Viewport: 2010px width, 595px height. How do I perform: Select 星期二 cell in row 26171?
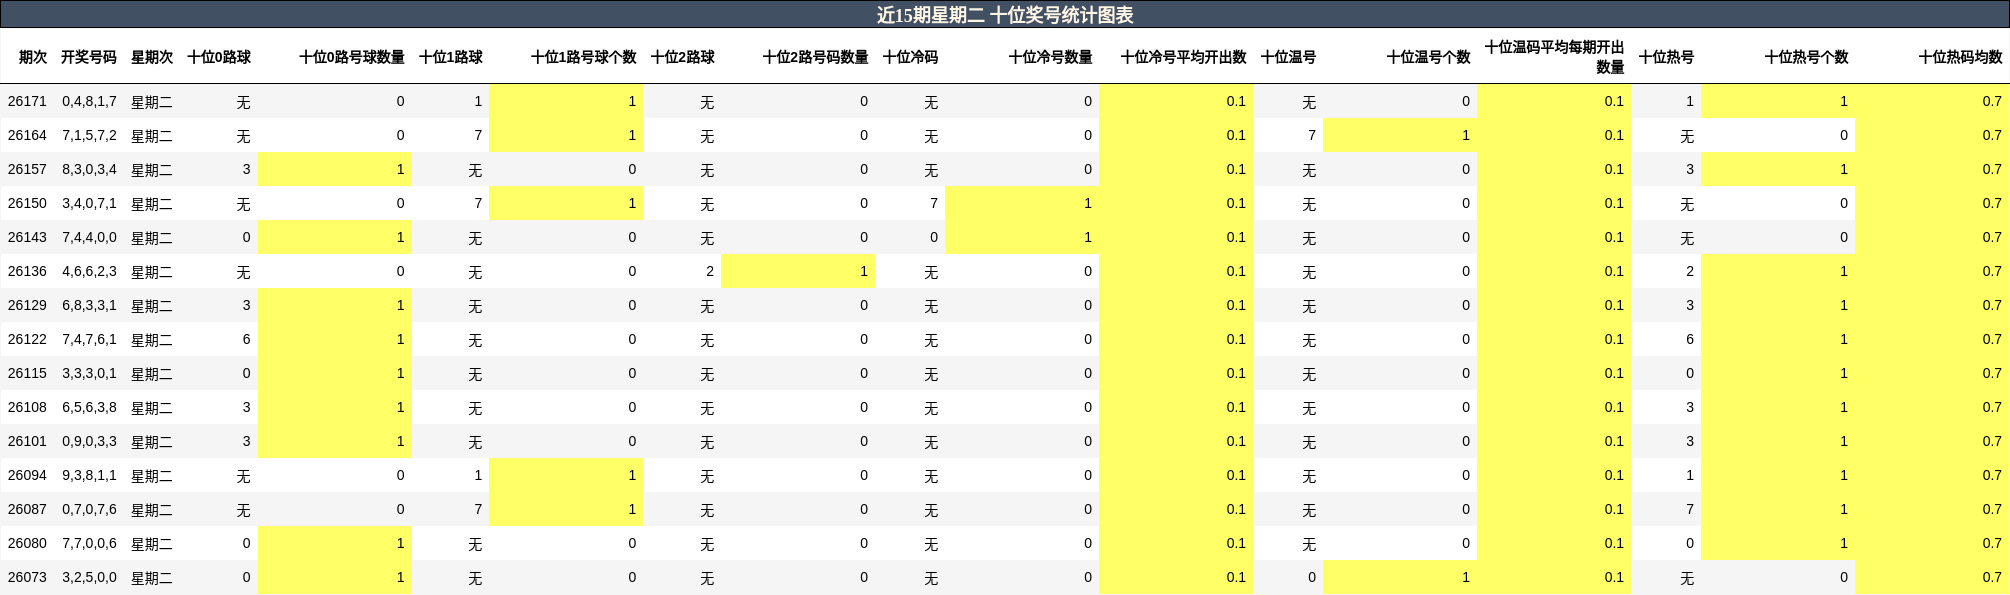coord(152,101)
